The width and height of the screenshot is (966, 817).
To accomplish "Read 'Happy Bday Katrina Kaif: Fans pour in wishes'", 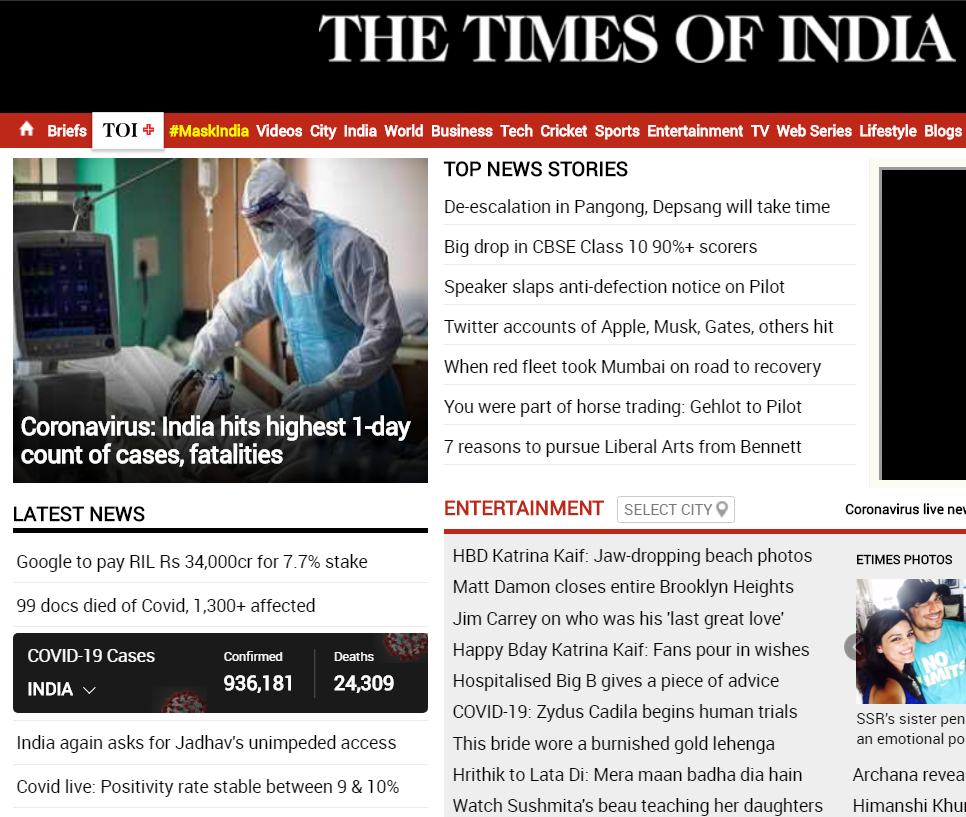I will point(631,649).
